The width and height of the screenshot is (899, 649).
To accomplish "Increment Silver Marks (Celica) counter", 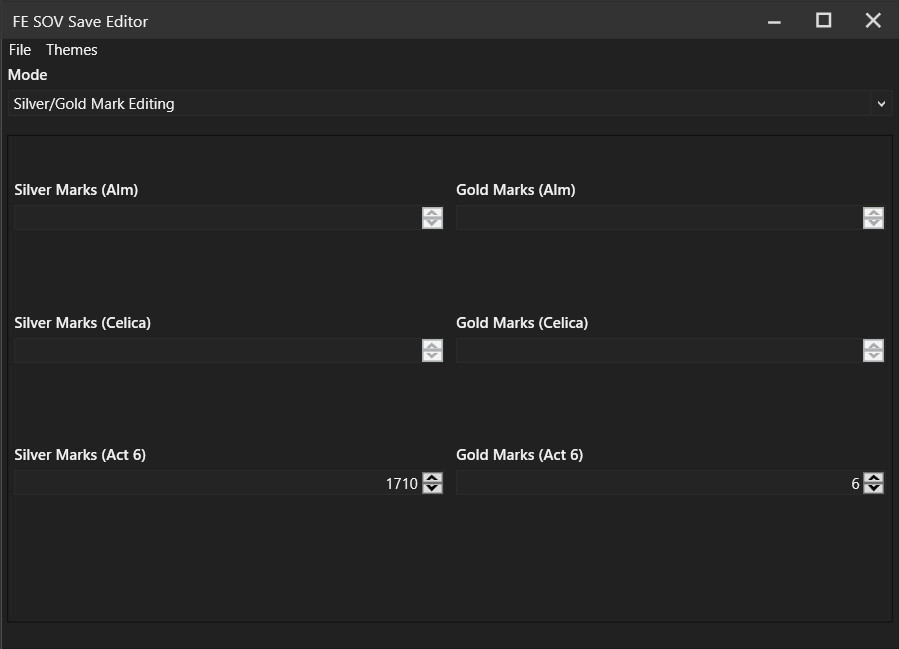I will (432, 347).
